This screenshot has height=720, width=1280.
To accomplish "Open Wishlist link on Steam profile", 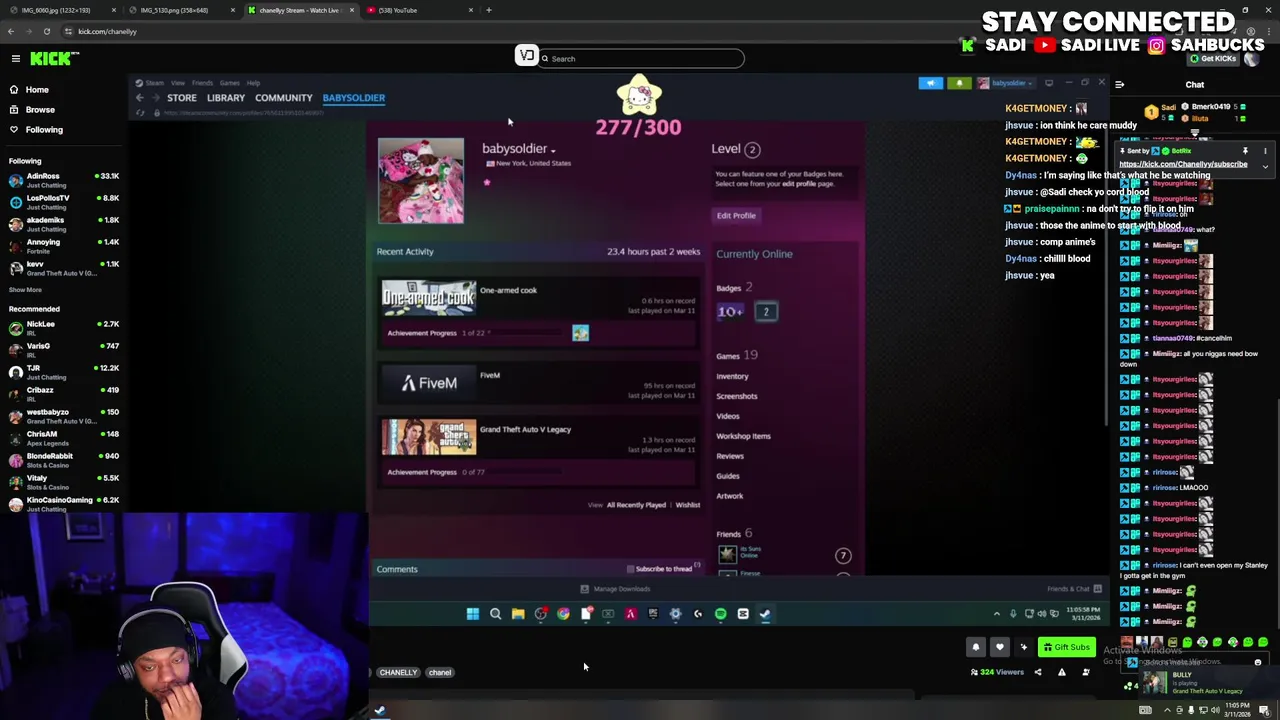I will coord(688,505).
